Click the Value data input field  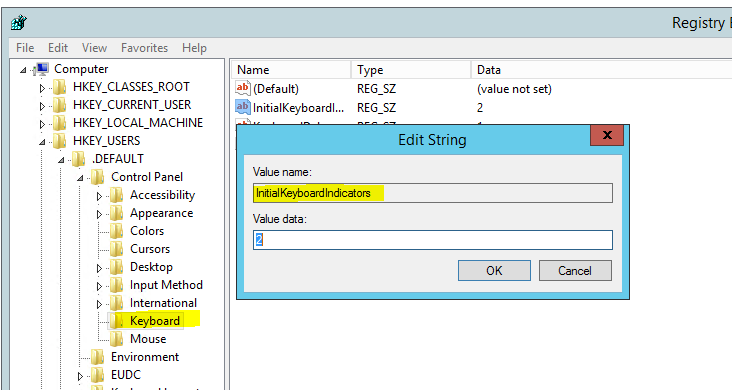[x=433, y=240]
